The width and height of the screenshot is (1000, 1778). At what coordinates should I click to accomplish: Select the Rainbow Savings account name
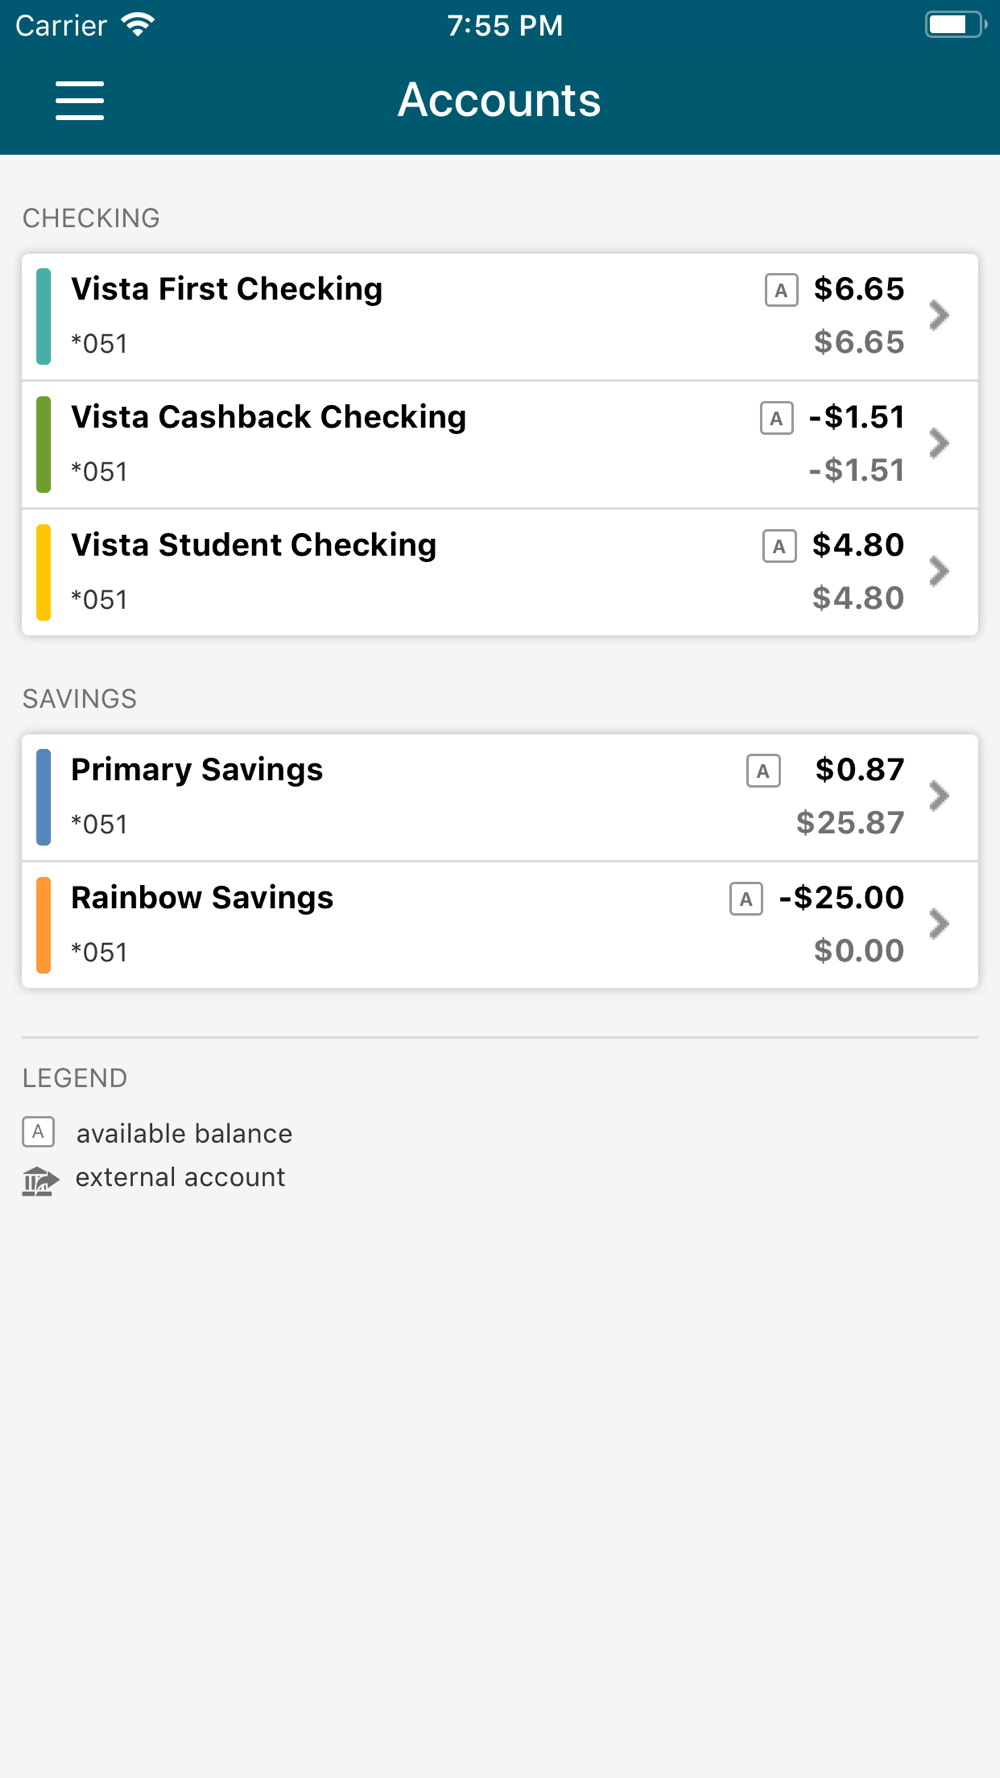click(x=202, y=898)
